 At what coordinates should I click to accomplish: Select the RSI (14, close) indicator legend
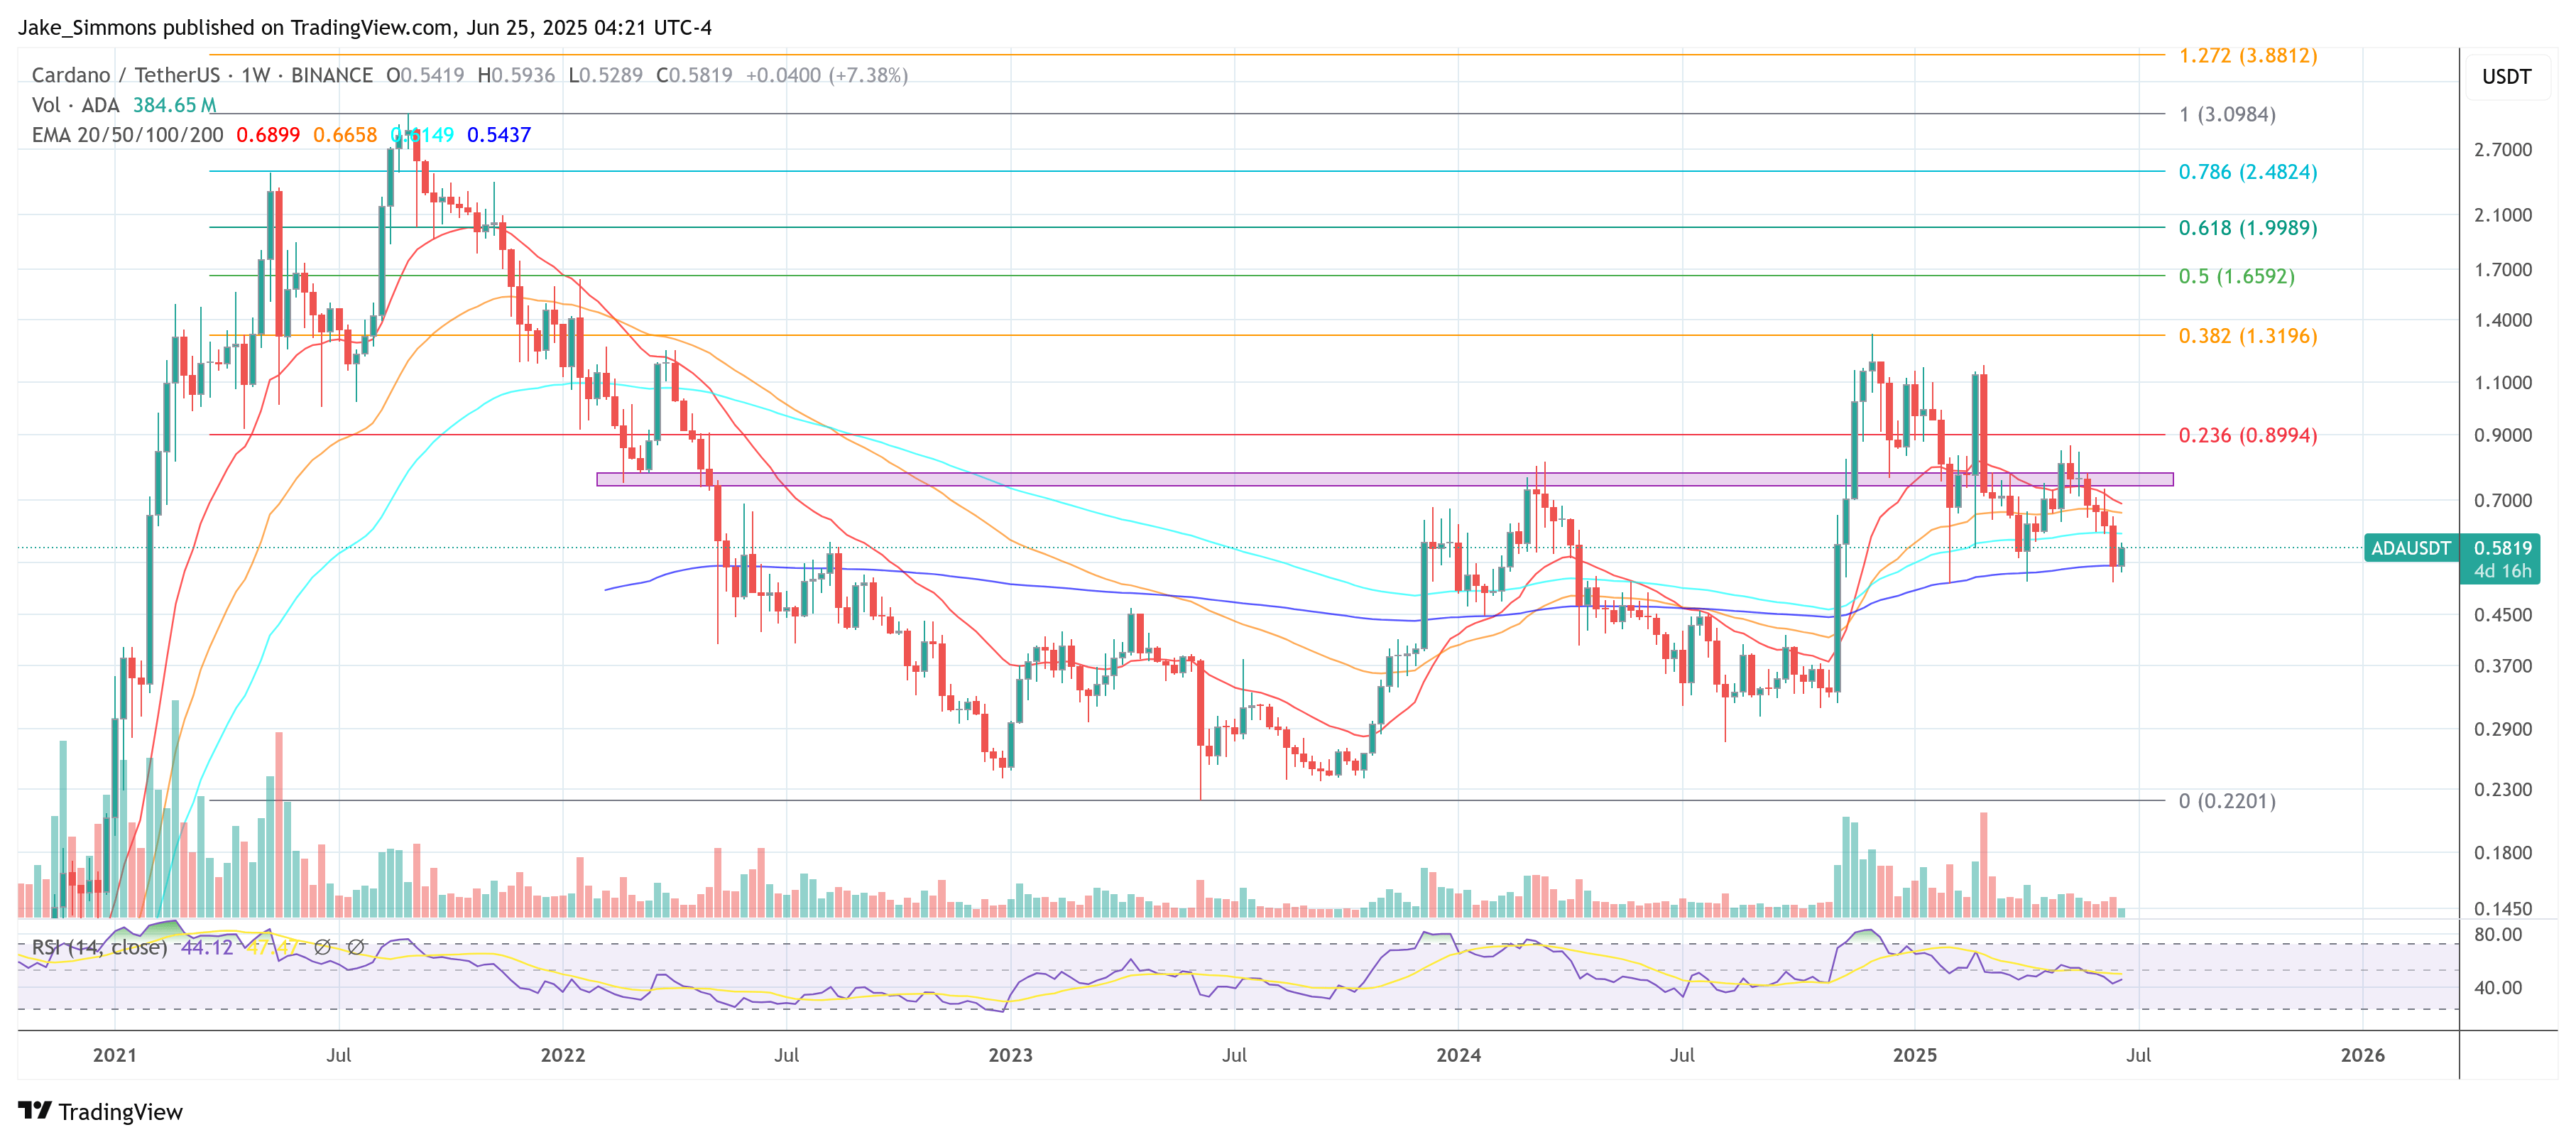tap(98, 946)
